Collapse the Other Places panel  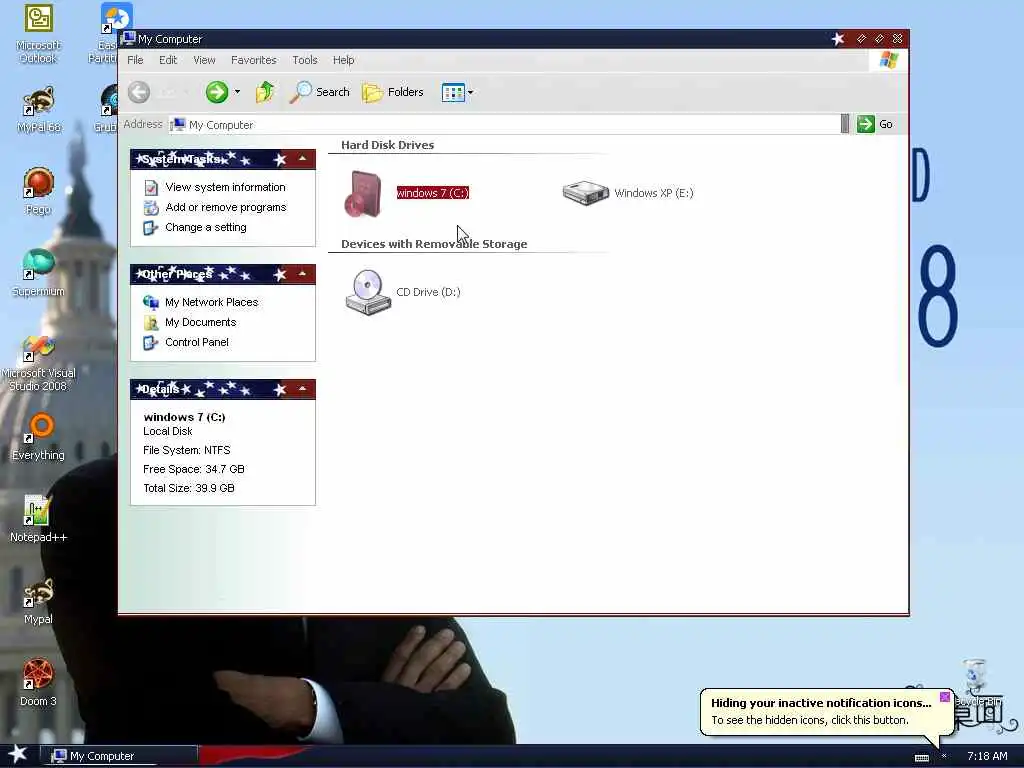tap(302, 274)
